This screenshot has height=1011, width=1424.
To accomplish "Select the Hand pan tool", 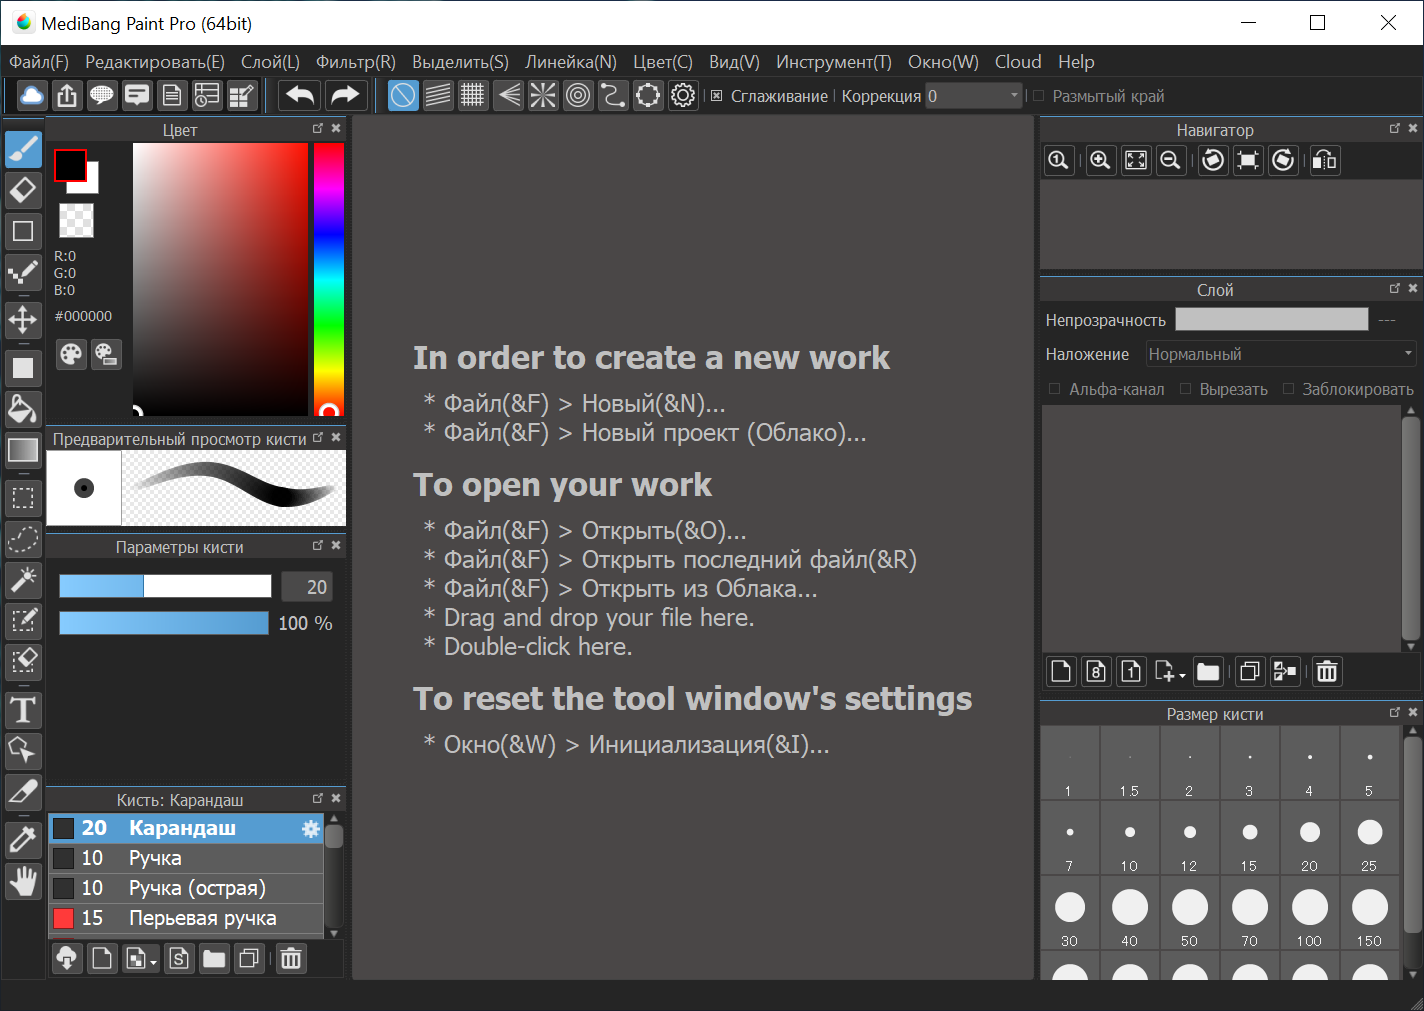I will coord(23,881).
